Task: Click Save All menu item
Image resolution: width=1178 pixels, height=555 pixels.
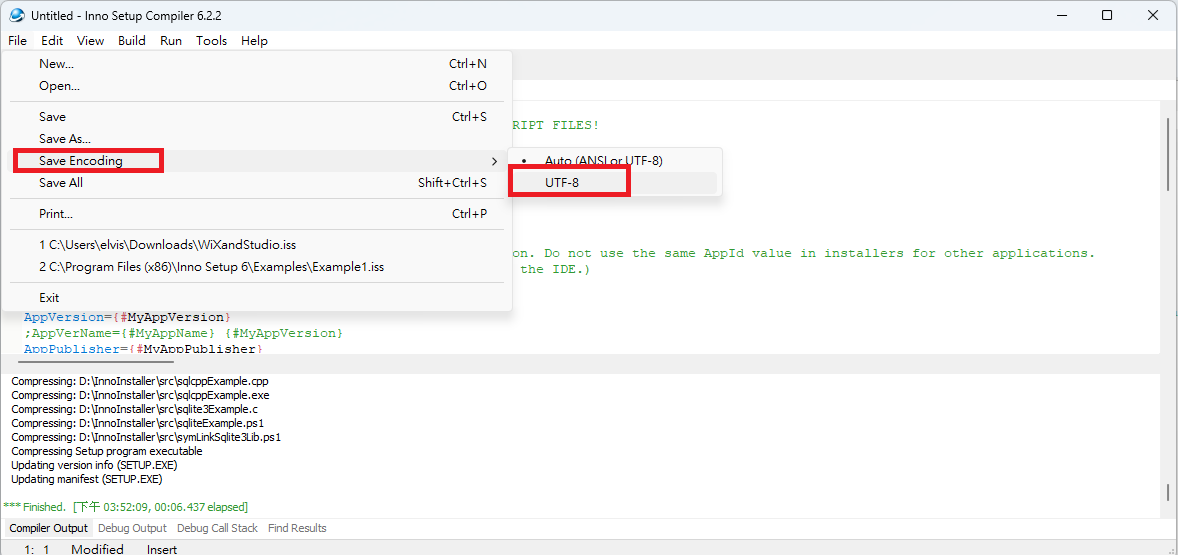Action: click(x=60, y=183)
